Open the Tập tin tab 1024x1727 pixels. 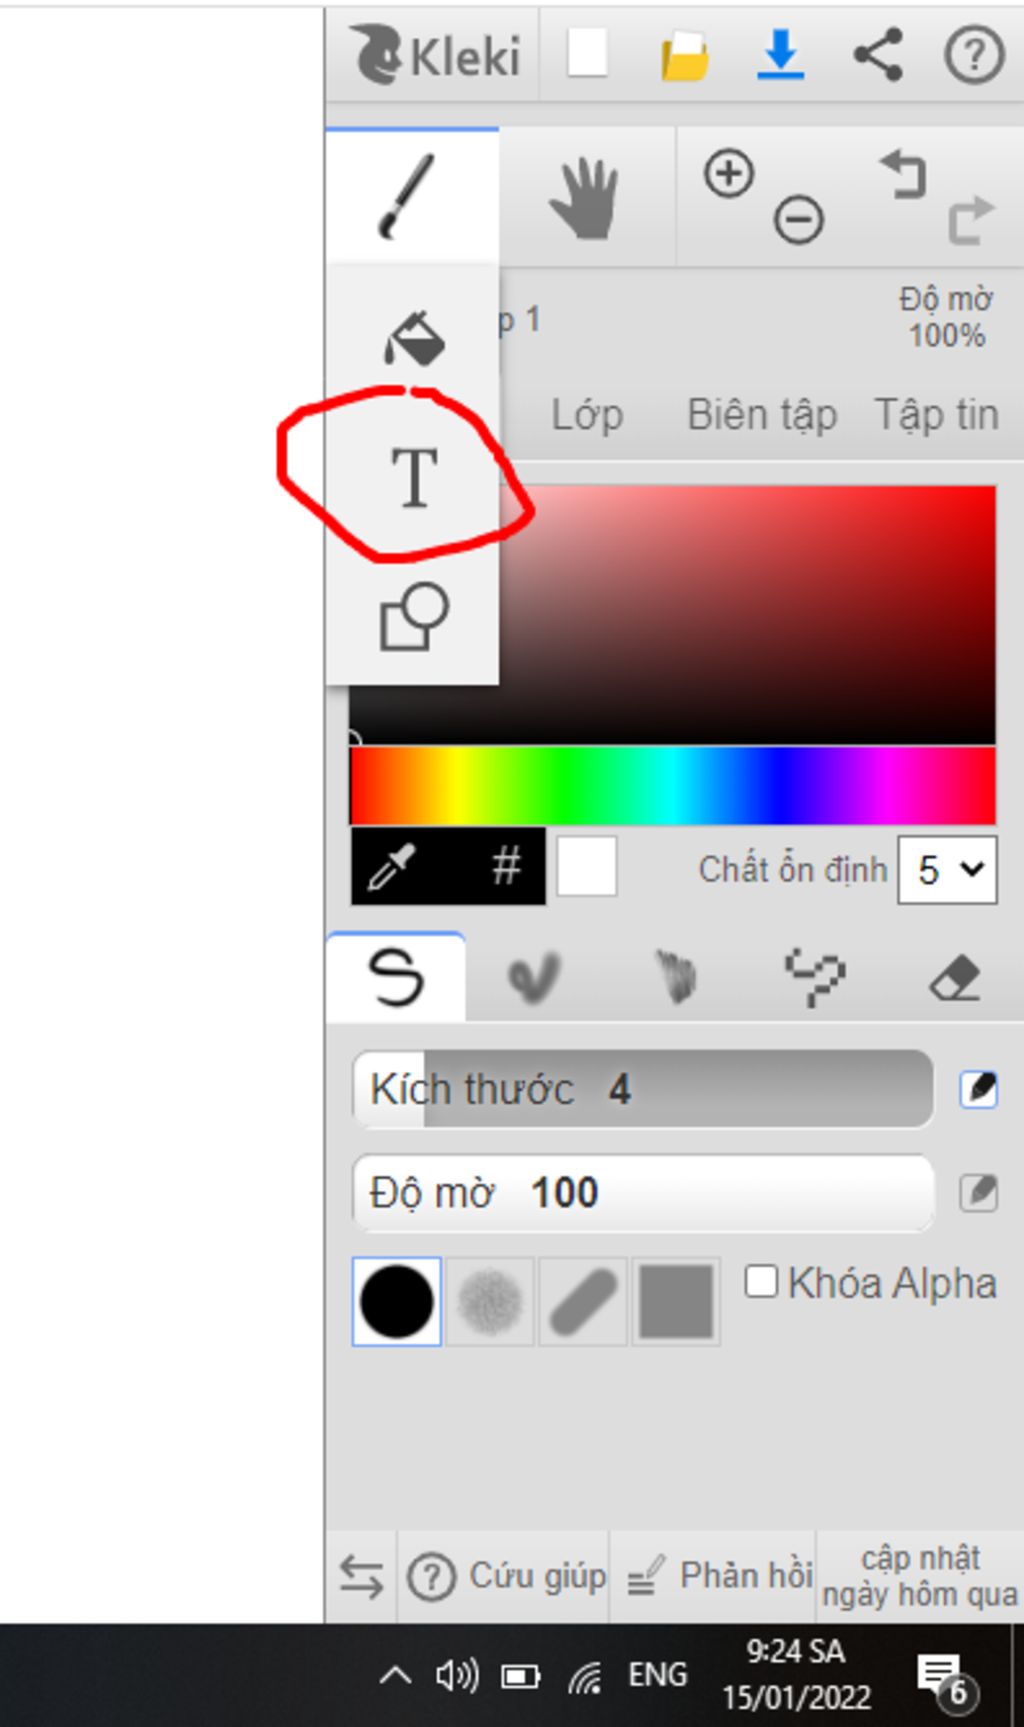(936, 415)
